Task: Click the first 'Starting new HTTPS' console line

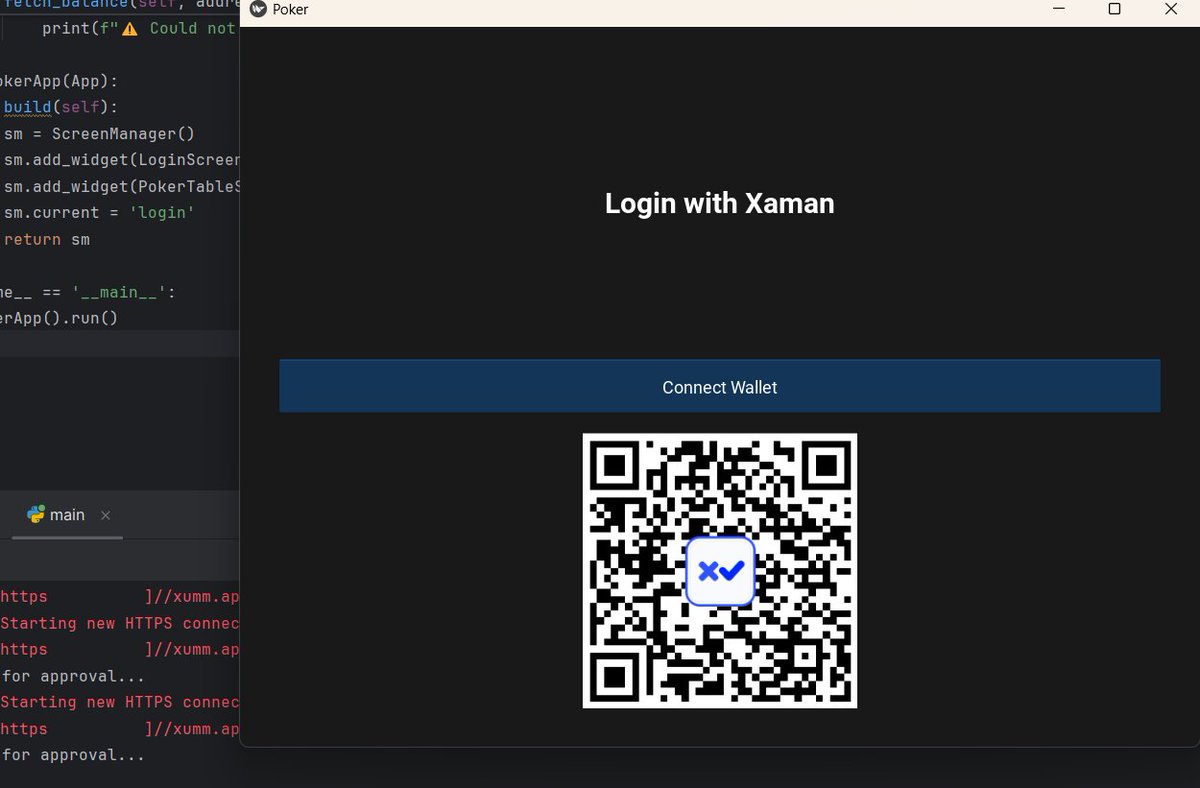Action: [x=119, y=623]
